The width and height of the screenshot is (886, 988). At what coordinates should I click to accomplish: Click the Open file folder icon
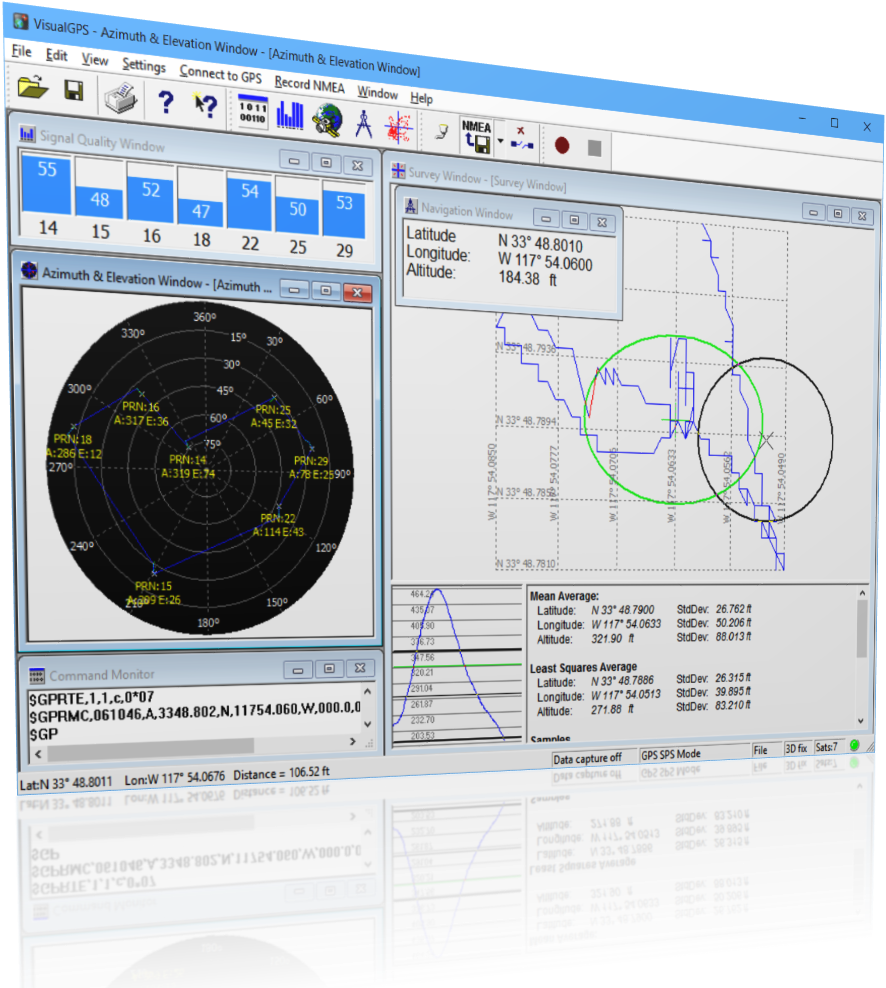pos(33,88)
